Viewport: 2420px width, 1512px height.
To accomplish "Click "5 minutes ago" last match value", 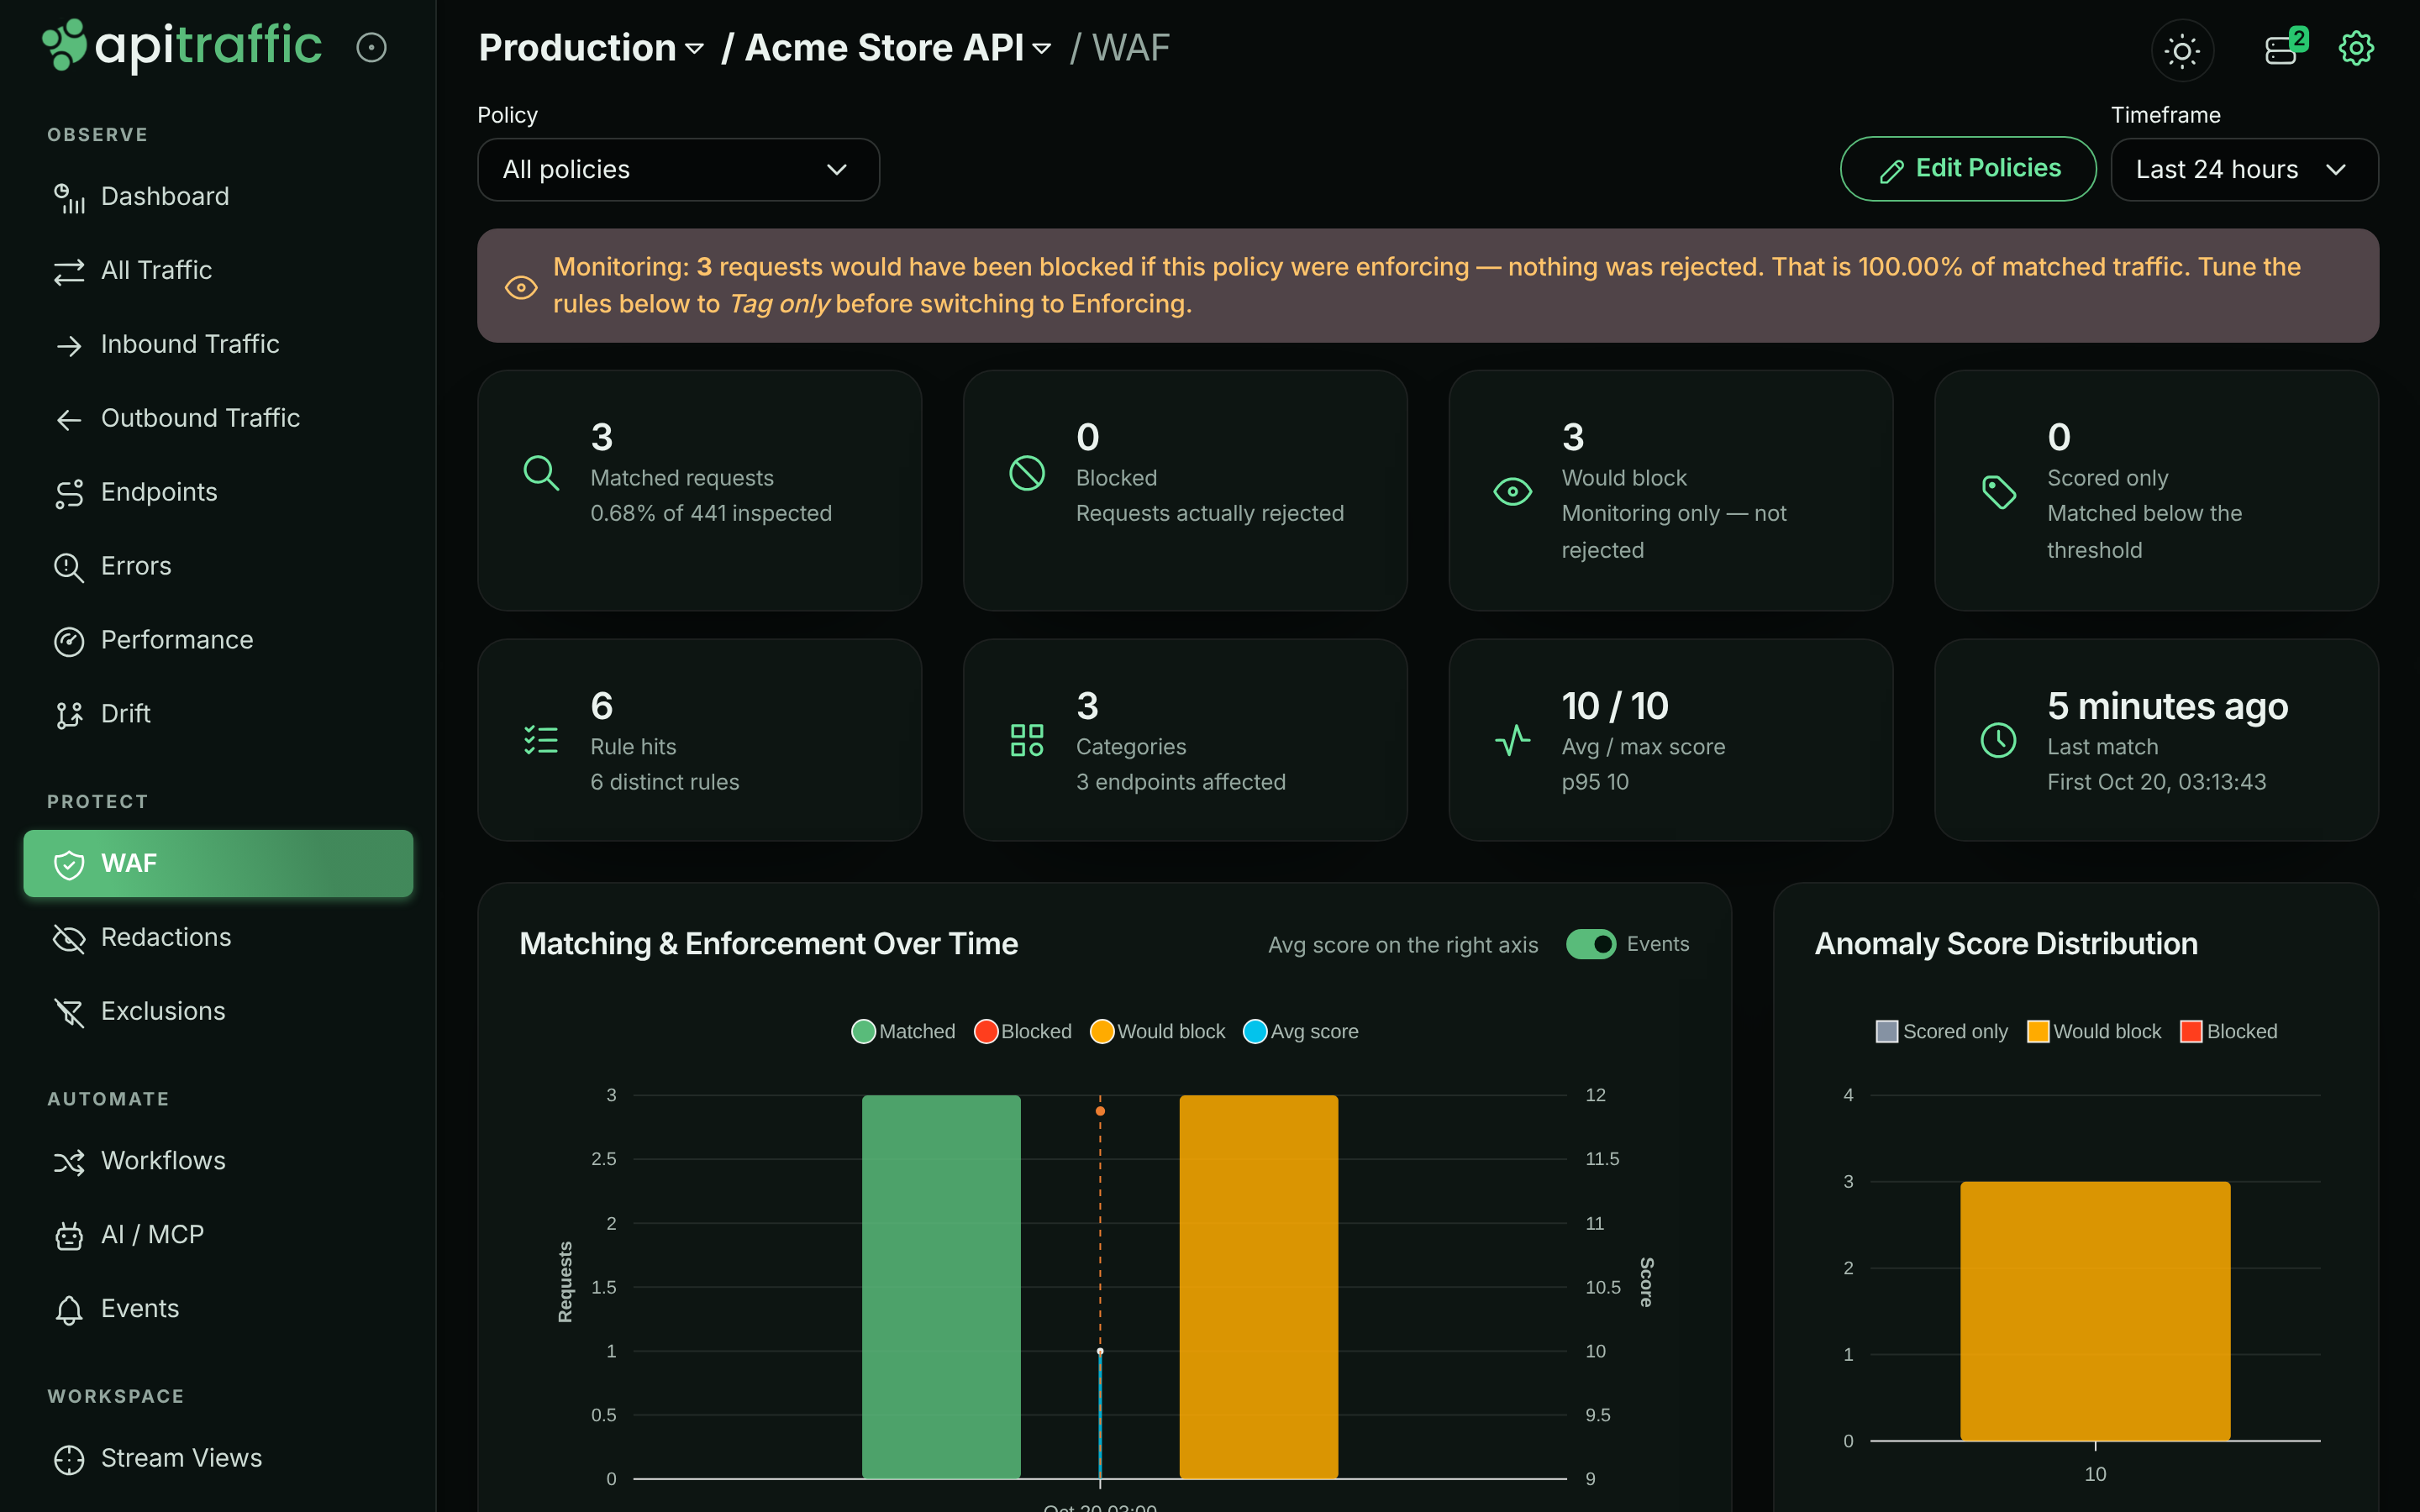I will 2167,706.
